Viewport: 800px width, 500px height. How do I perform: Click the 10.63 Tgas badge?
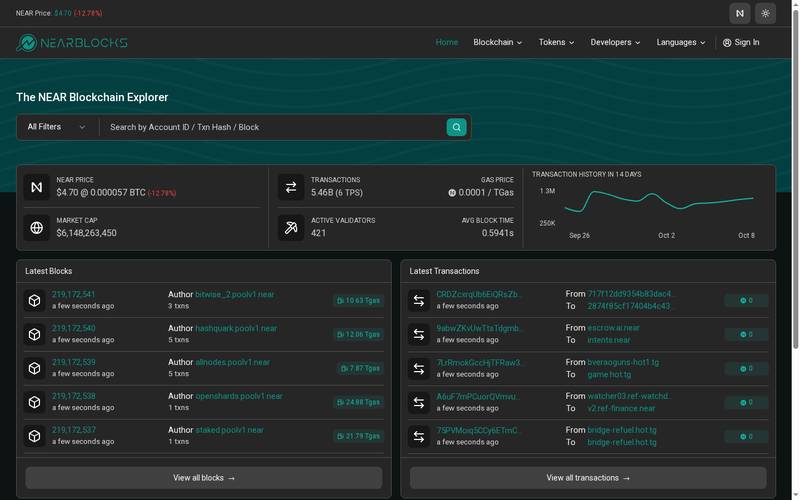point(358,301)
